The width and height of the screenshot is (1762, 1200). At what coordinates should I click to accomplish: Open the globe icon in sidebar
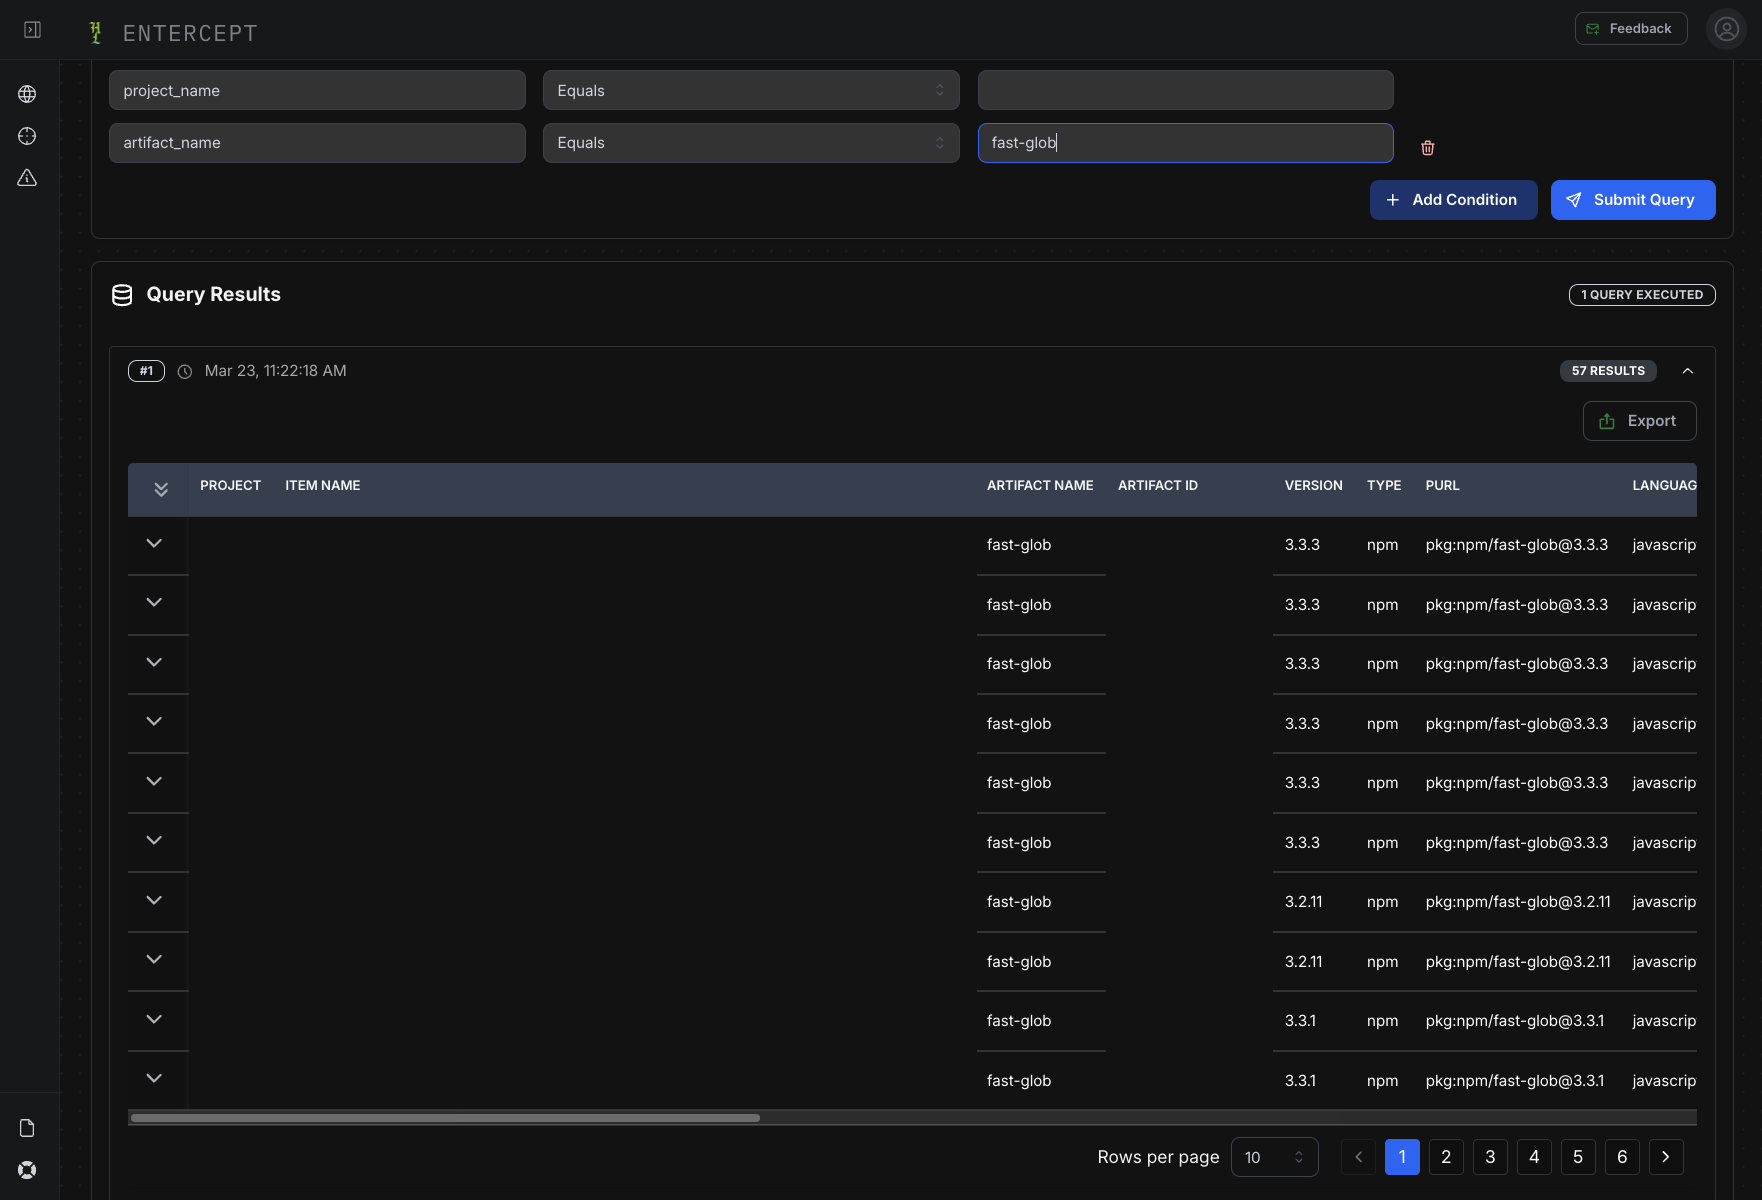coord(27,94)
